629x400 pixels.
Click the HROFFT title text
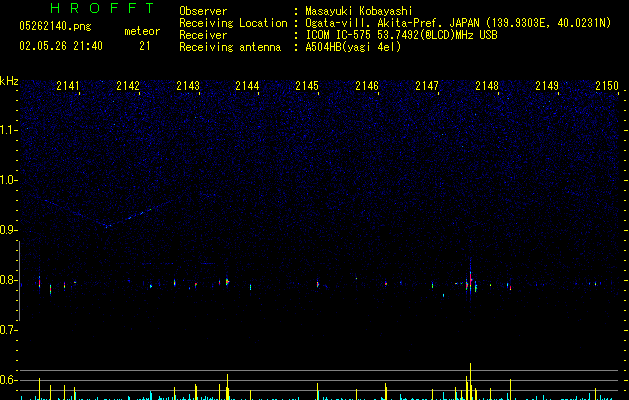[x=102, y=8]
